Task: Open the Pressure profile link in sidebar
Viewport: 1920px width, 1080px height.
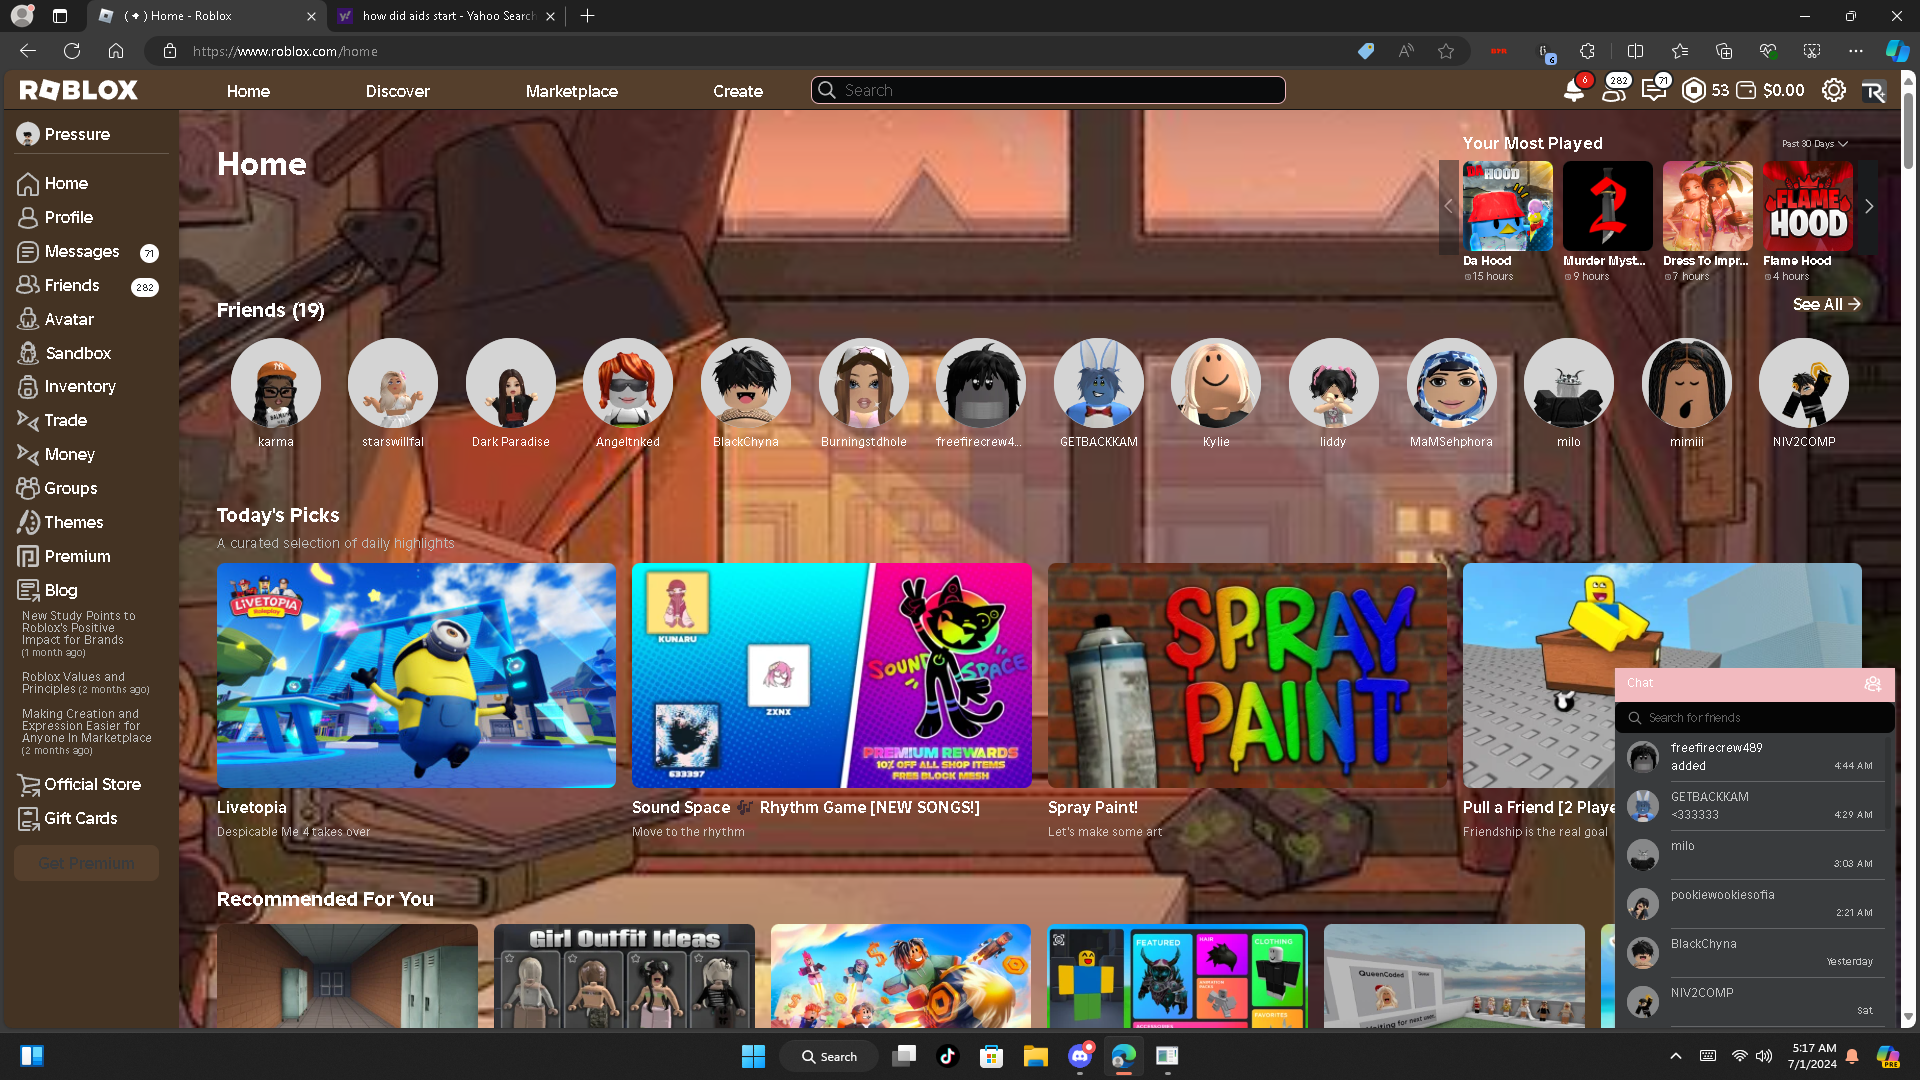Action: tap(64, 134)
